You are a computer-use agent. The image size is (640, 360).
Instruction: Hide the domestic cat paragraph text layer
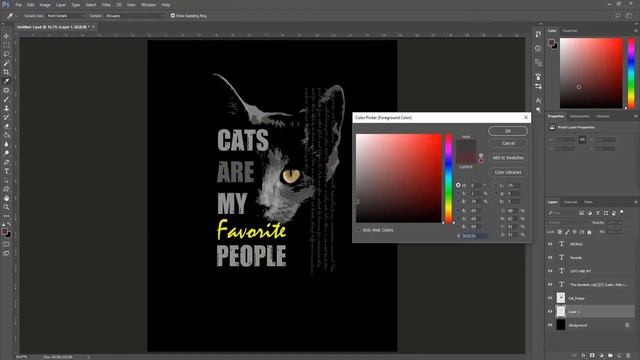tap(550, 284)
